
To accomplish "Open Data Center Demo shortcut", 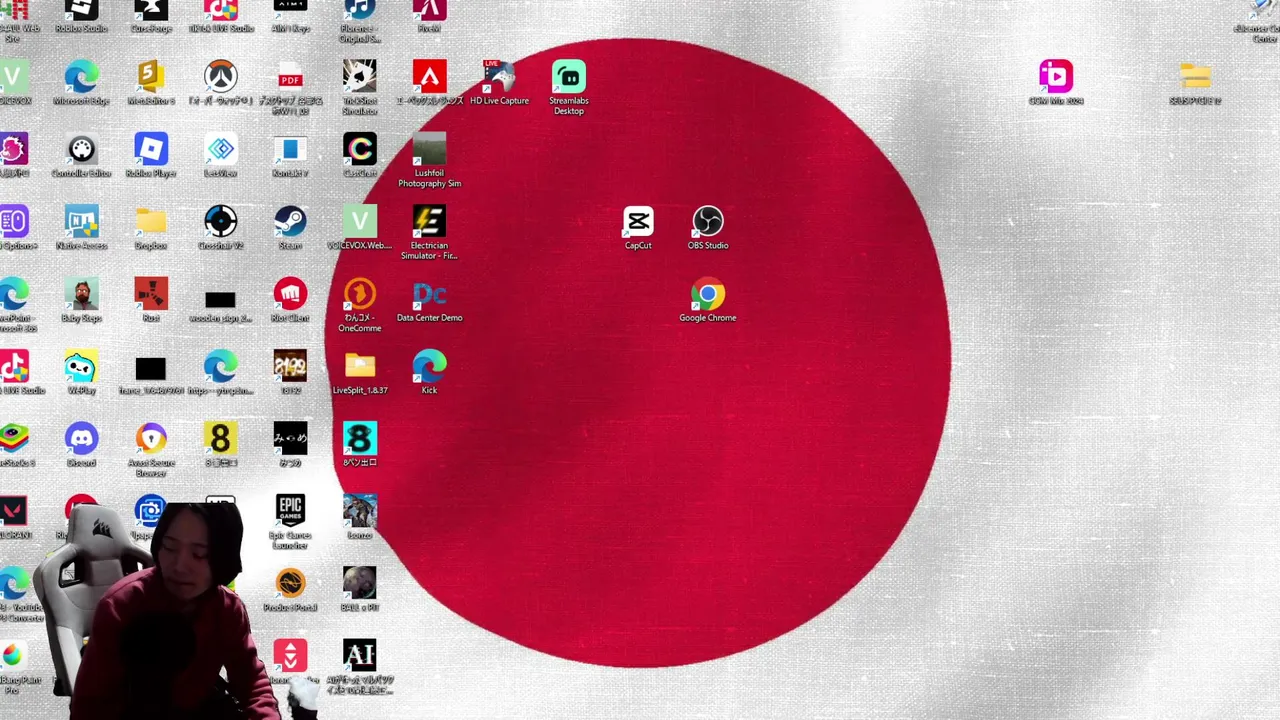I will [429, 294].
